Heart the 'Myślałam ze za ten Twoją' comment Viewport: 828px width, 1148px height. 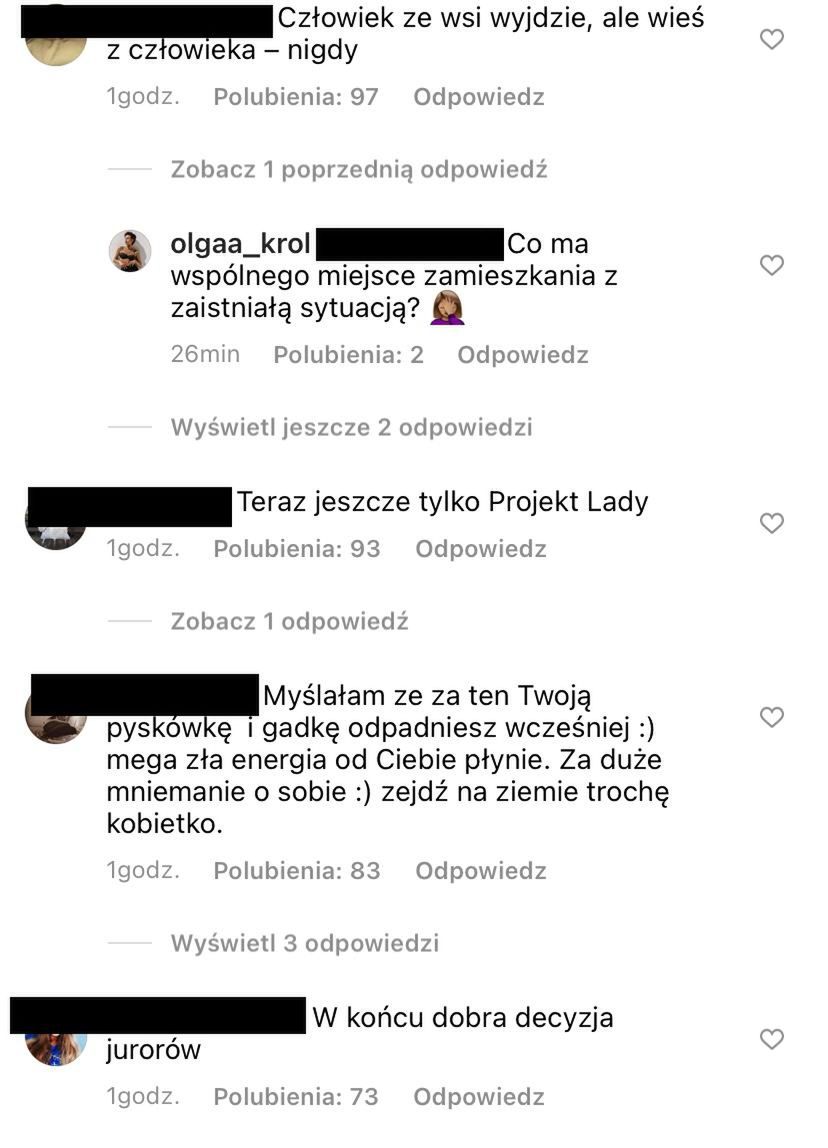point(772,717)
